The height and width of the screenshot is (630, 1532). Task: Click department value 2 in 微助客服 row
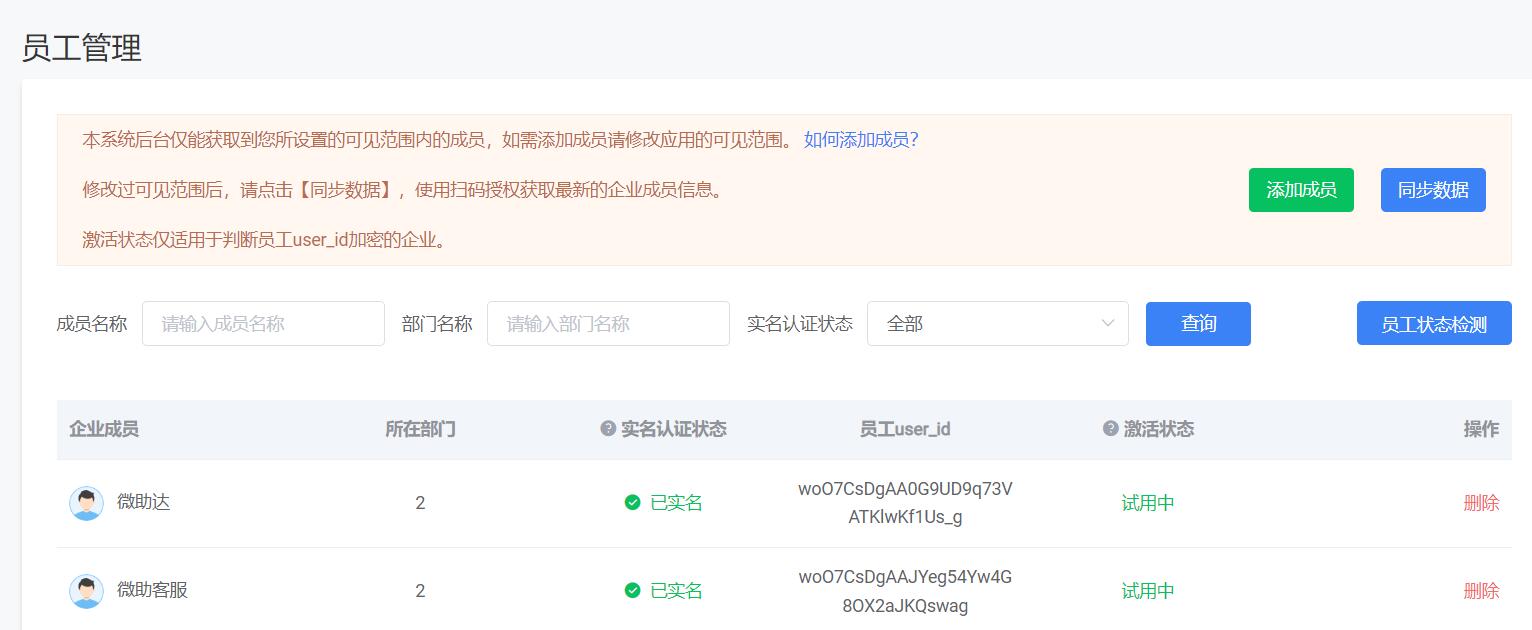pyautogui.click(x=420, y=591)
